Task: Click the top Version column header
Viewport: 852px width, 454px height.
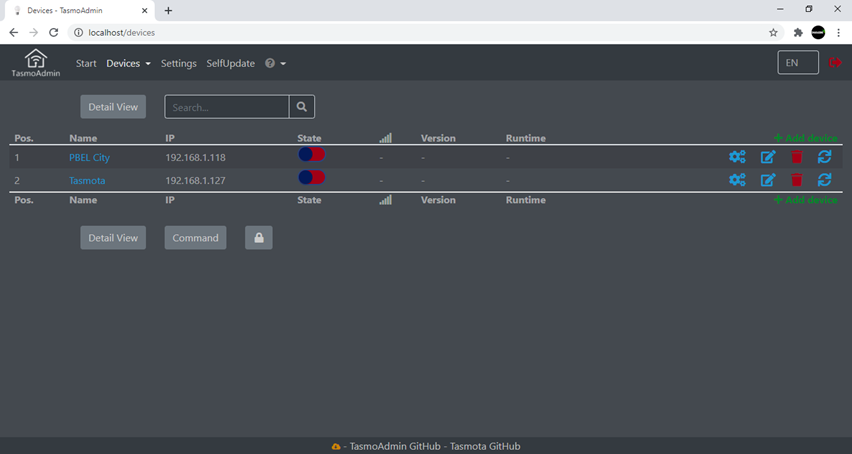Action: tap(438, 138)
